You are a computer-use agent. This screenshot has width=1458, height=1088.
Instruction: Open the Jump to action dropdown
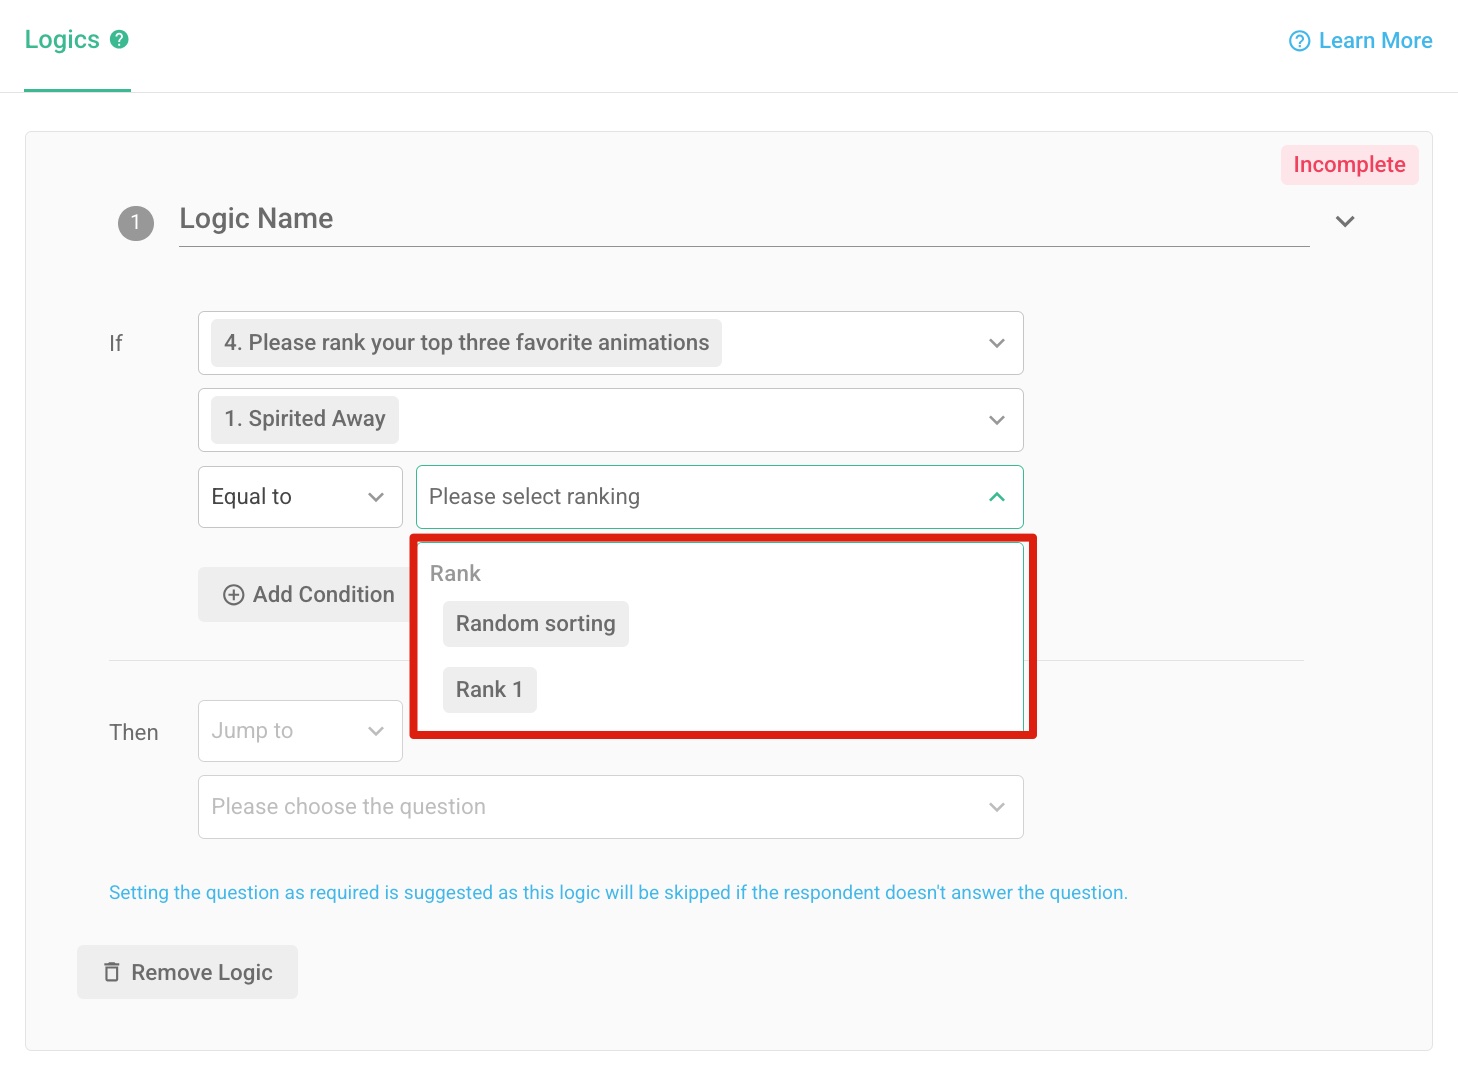(x=300, y=731)
